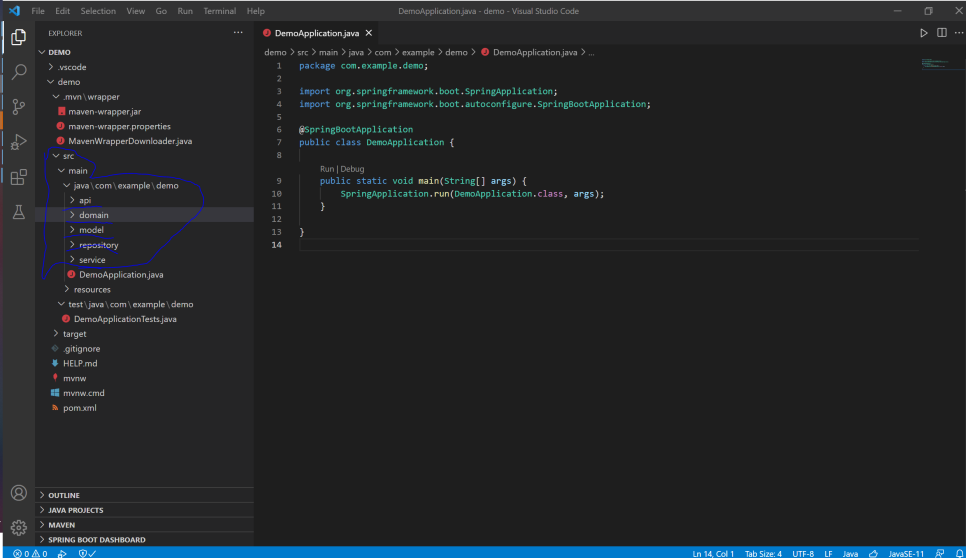Expand the domain folder
The image size is (966, 558).
(x=94, y=215)
